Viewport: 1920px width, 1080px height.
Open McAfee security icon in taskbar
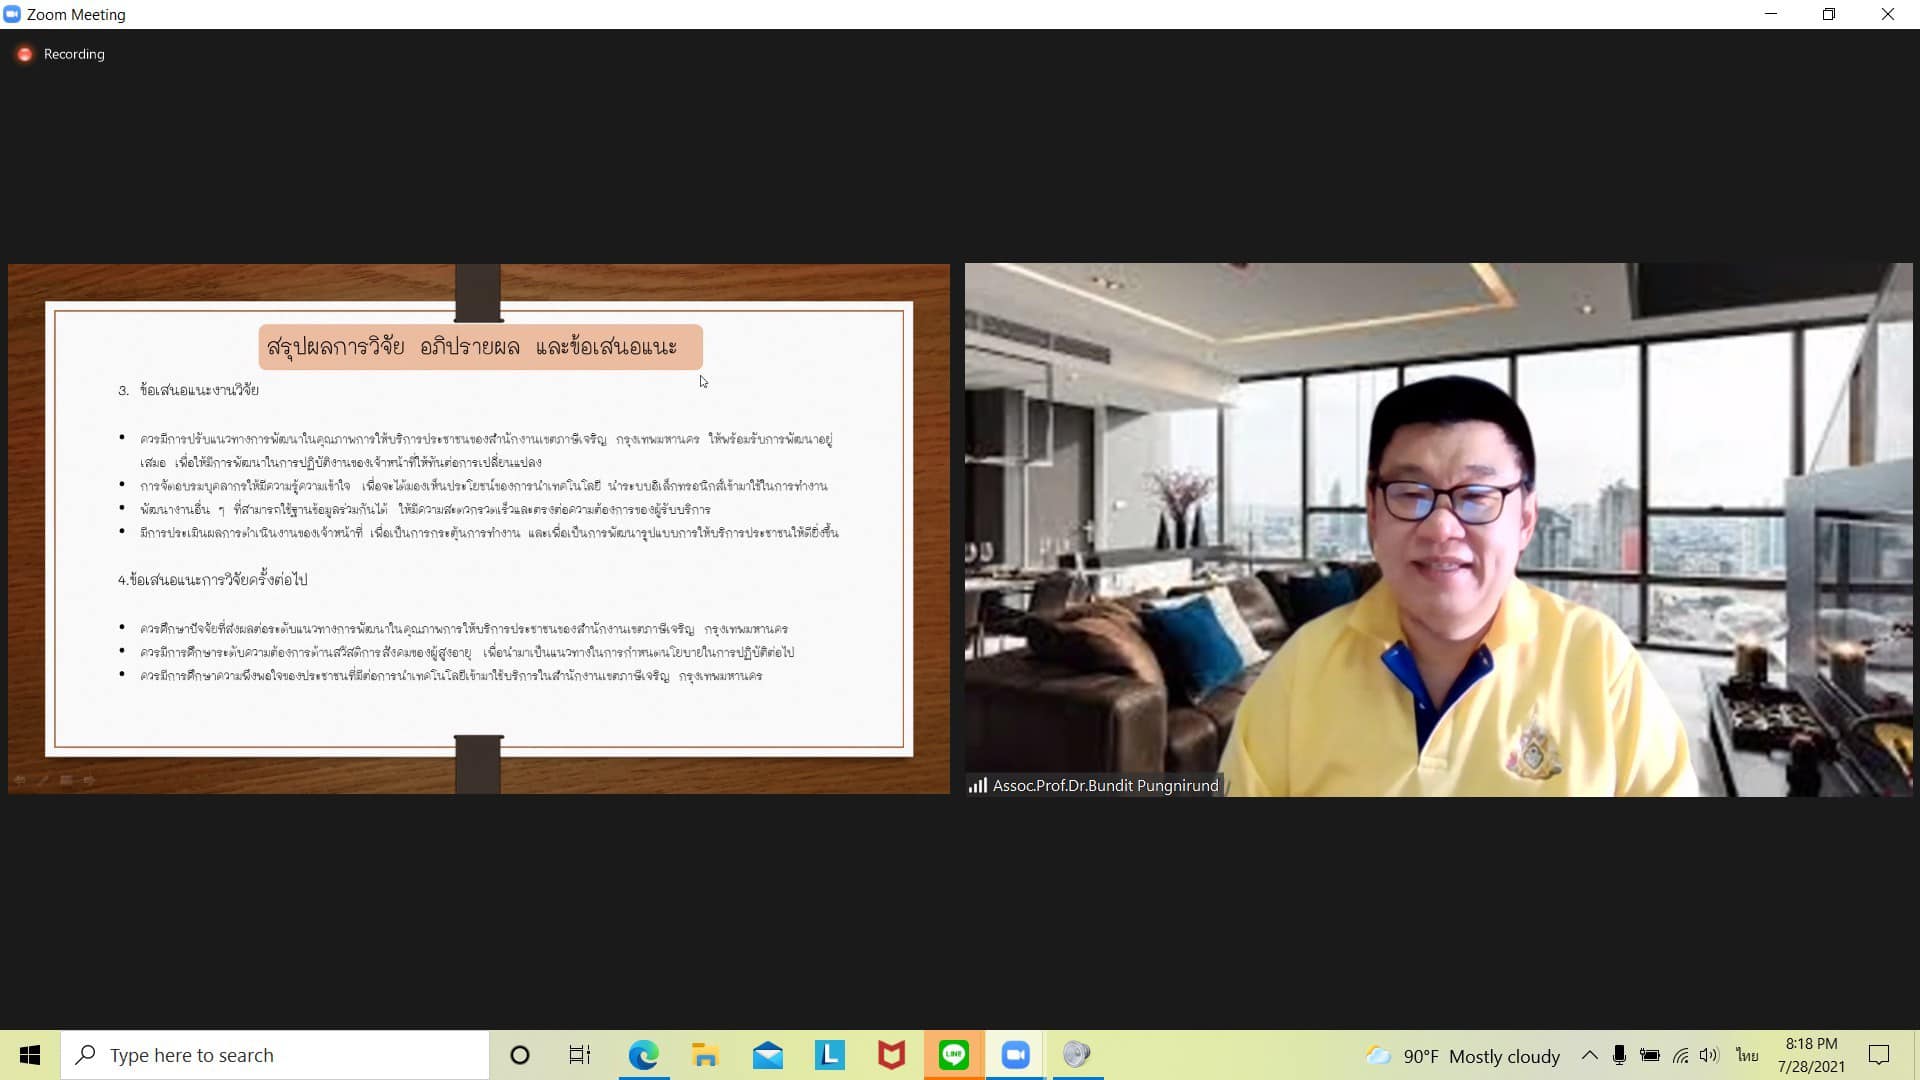[891, 1055]
